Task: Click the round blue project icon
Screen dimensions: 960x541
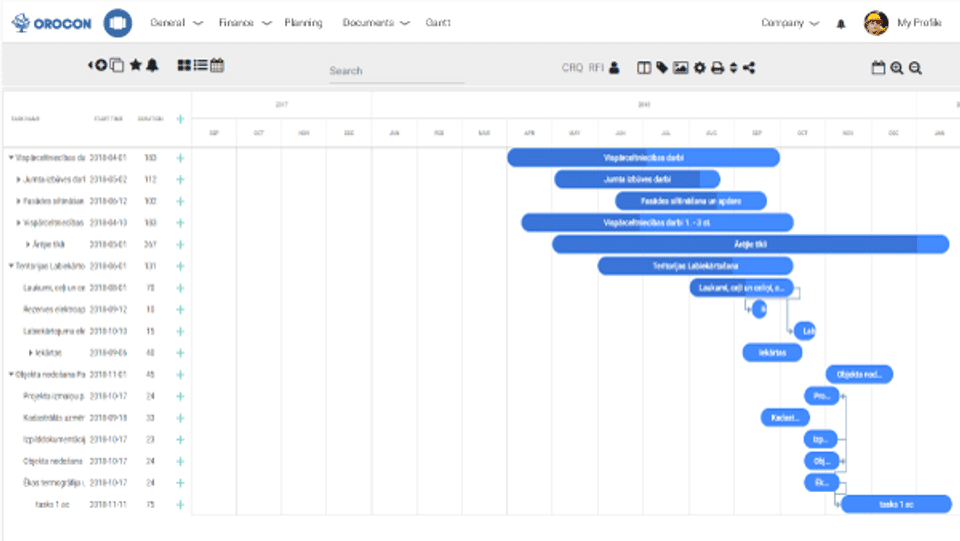Action: 118,23
